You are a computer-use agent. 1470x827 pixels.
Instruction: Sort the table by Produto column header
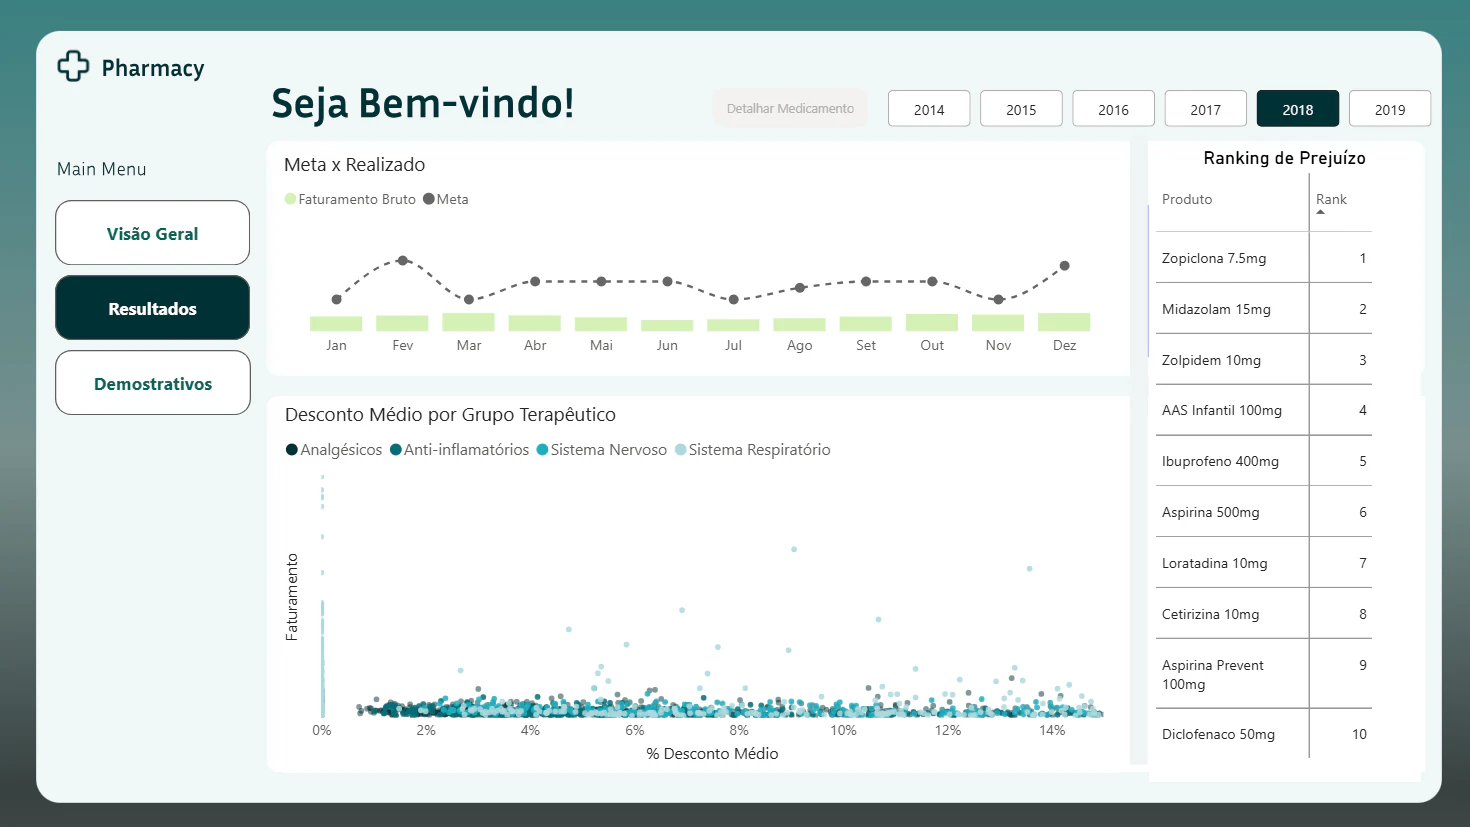coord(1187,199)
